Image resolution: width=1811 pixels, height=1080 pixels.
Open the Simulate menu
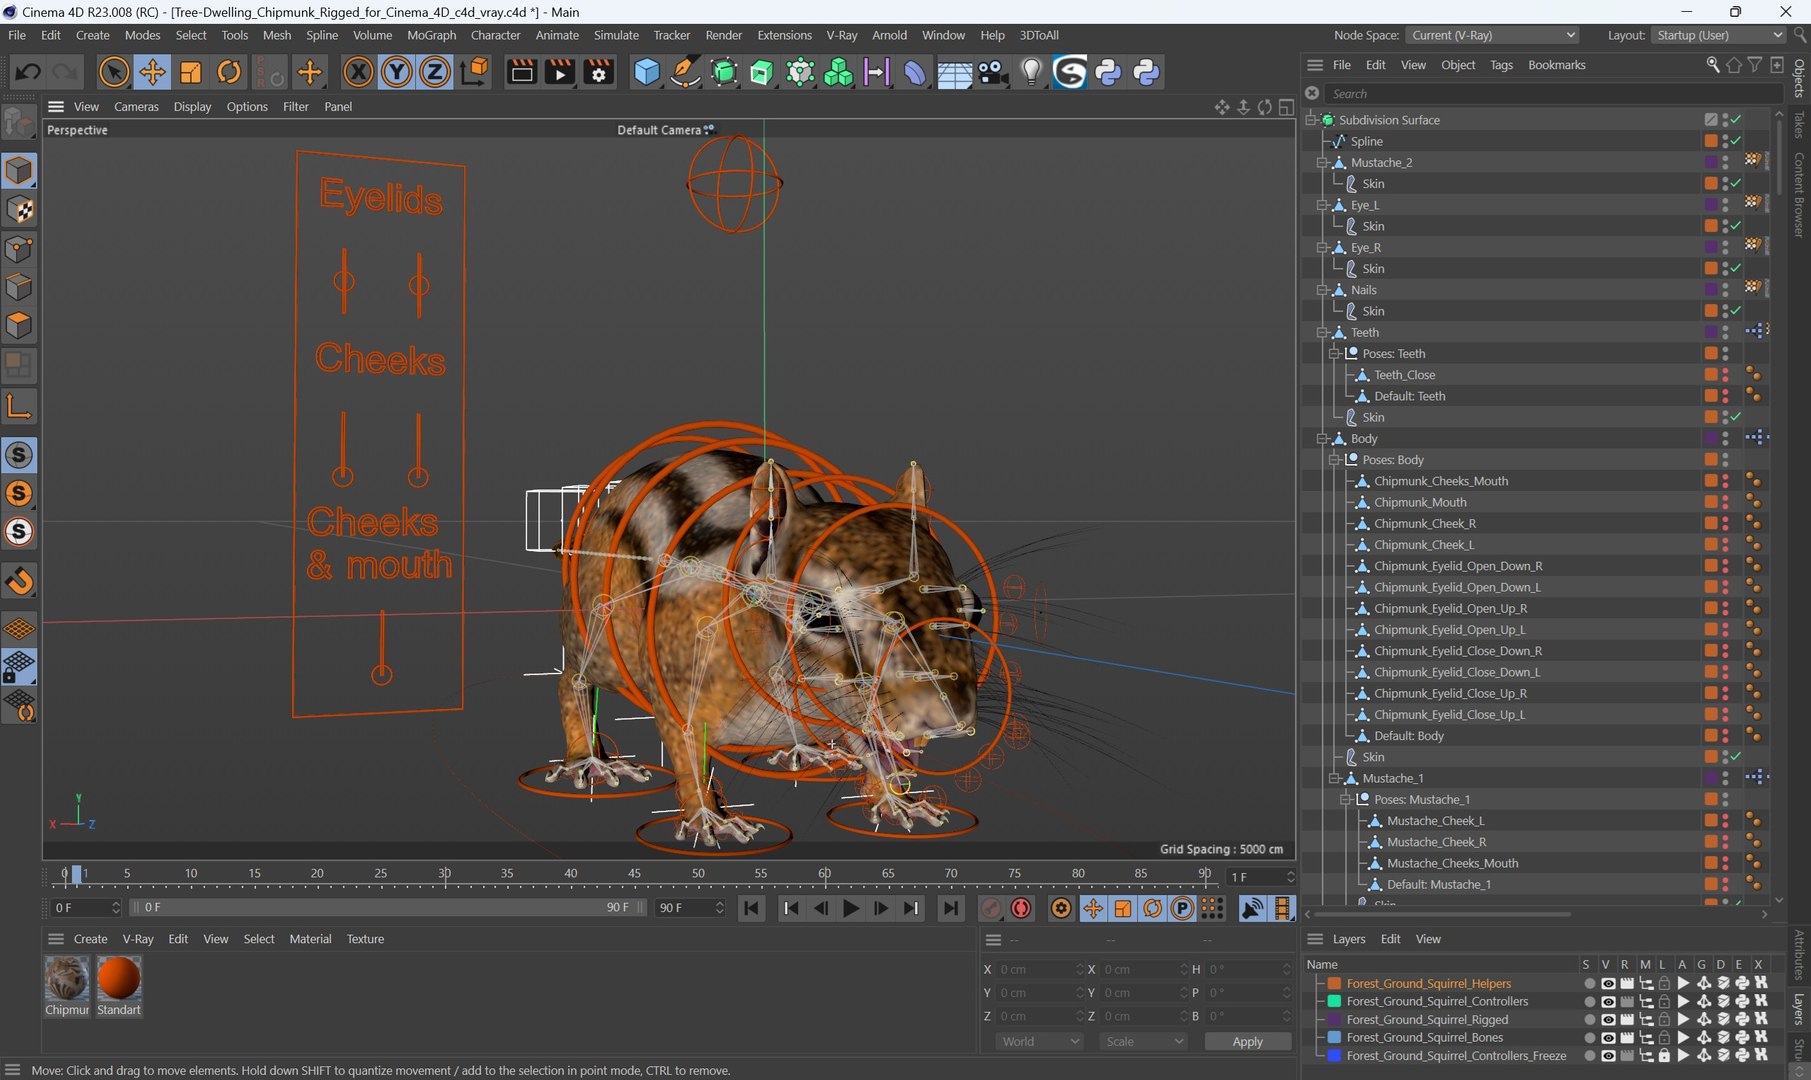[x=616, y=35]
